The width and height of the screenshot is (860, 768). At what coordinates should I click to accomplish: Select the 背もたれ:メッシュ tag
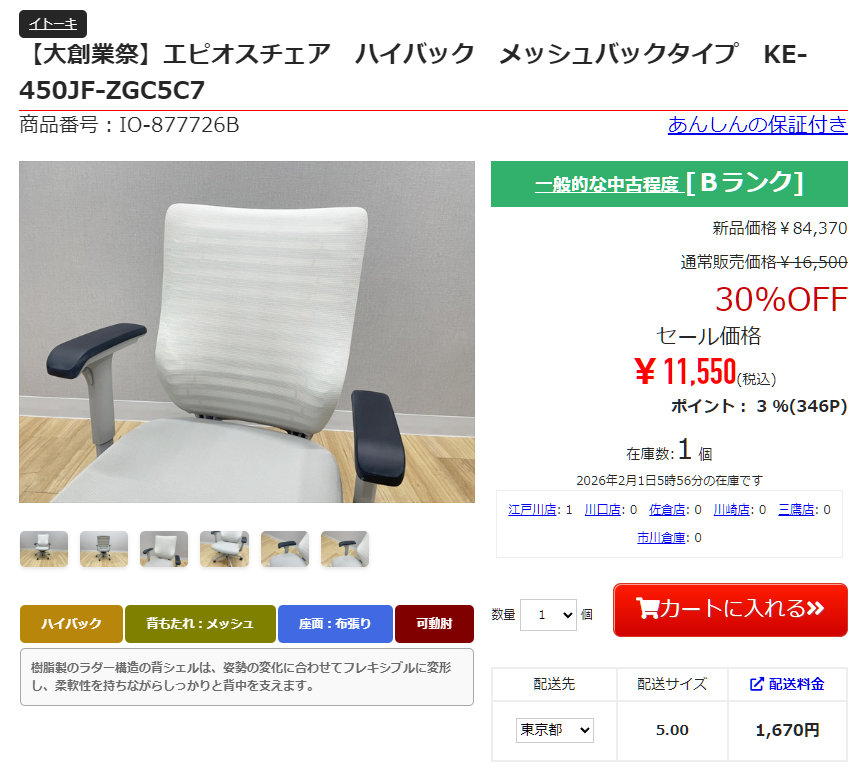click(x=200, y=624)
